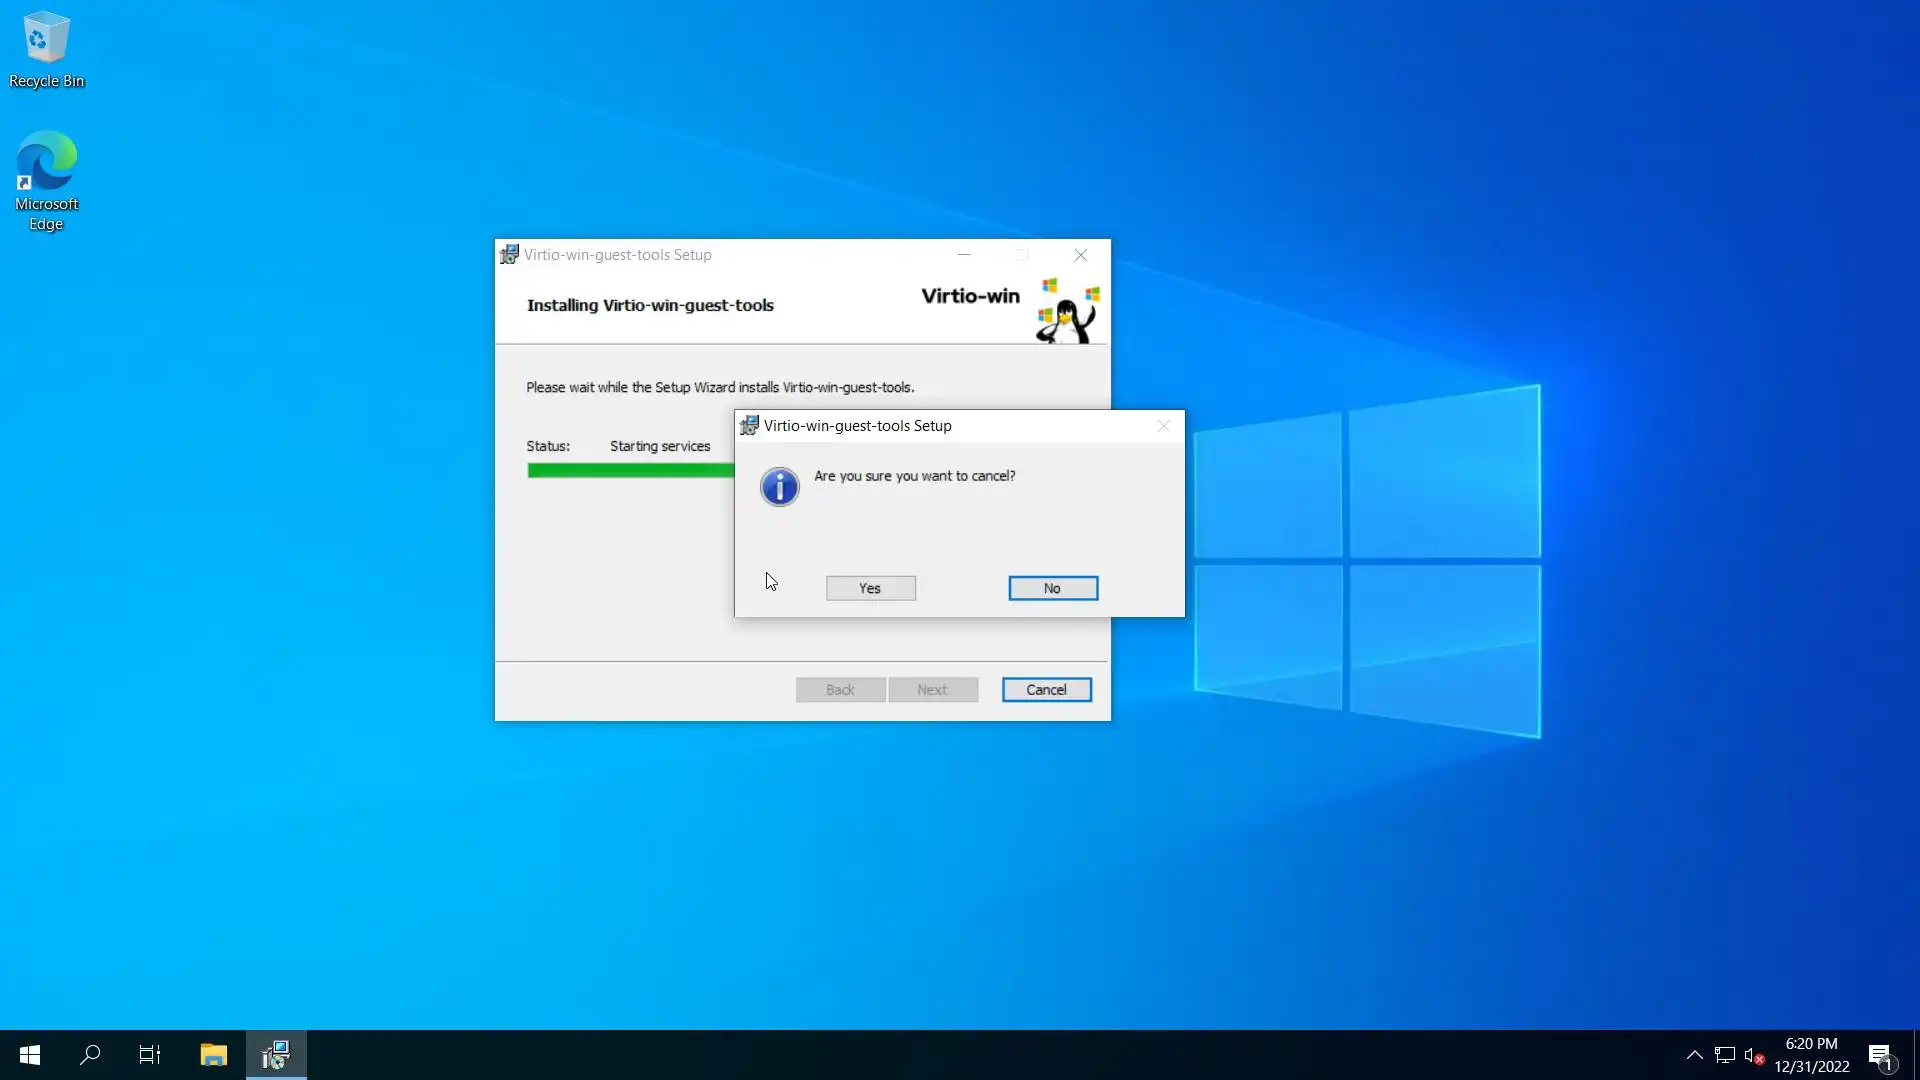The width and height of the screenshot is (1920, 1080).
Task: Select the Virtio-win setup taskbar icon
Action: coord(276,1055)
